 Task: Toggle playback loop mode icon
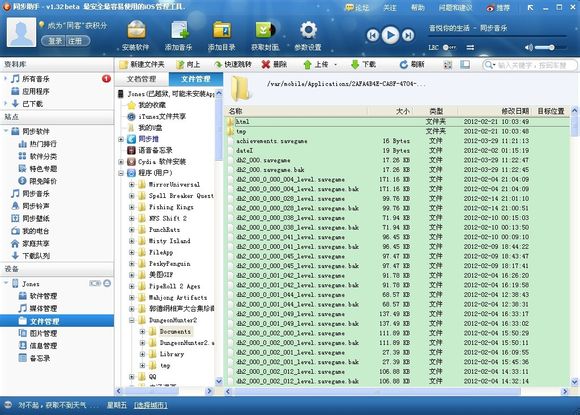pyautogui.click(x=471, y=47)
